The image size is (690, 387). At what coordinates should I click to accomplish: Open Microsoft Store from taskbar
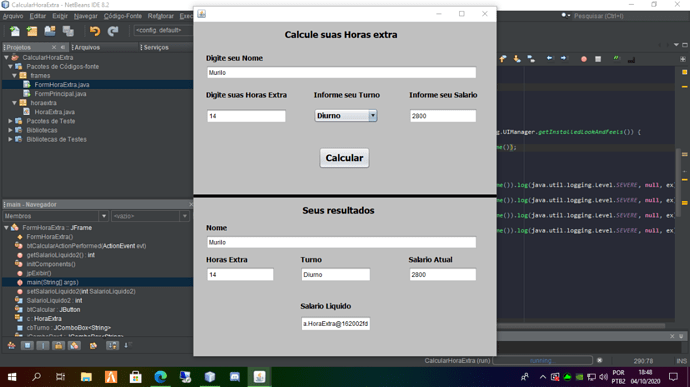click(136, 377)
